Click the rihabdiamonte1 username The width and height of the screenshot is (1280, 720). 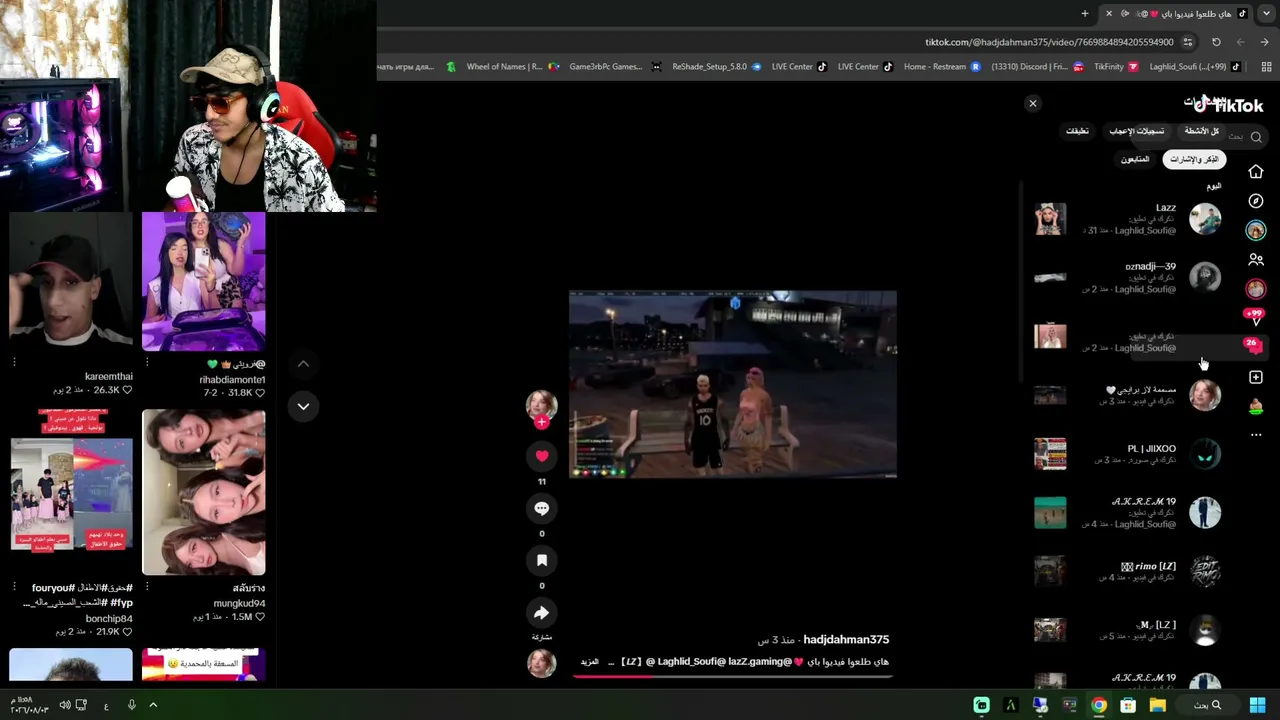point(232,380)
